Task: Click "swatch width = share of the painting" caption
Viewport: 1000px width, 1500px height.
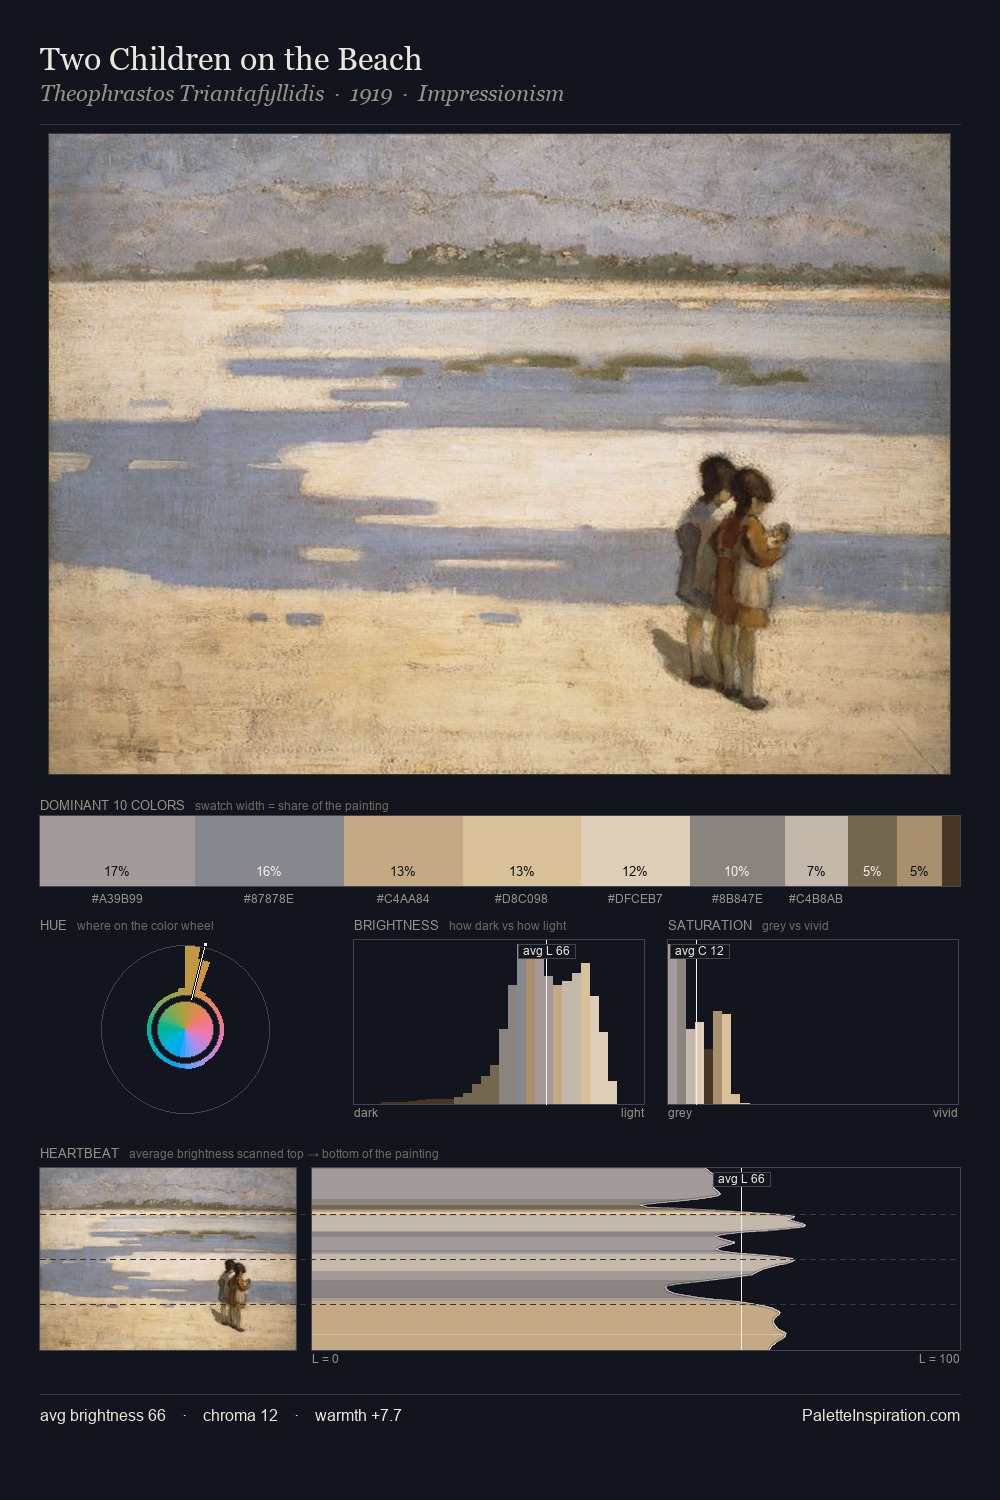Action: pos(292,806)
